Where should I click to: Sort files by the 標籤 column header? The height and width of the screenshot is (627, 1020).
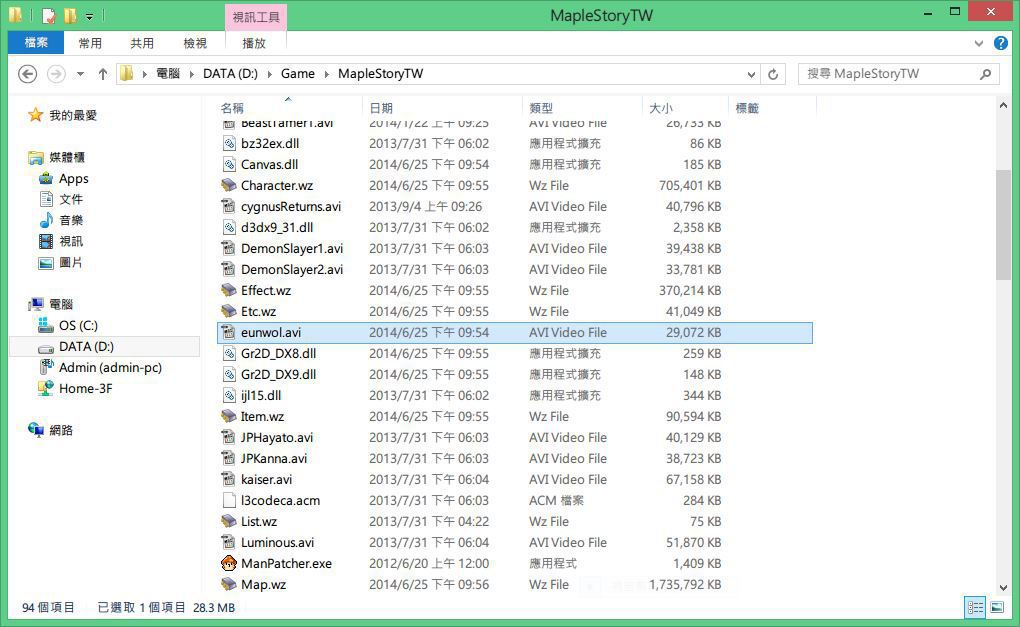coord(772,108)
